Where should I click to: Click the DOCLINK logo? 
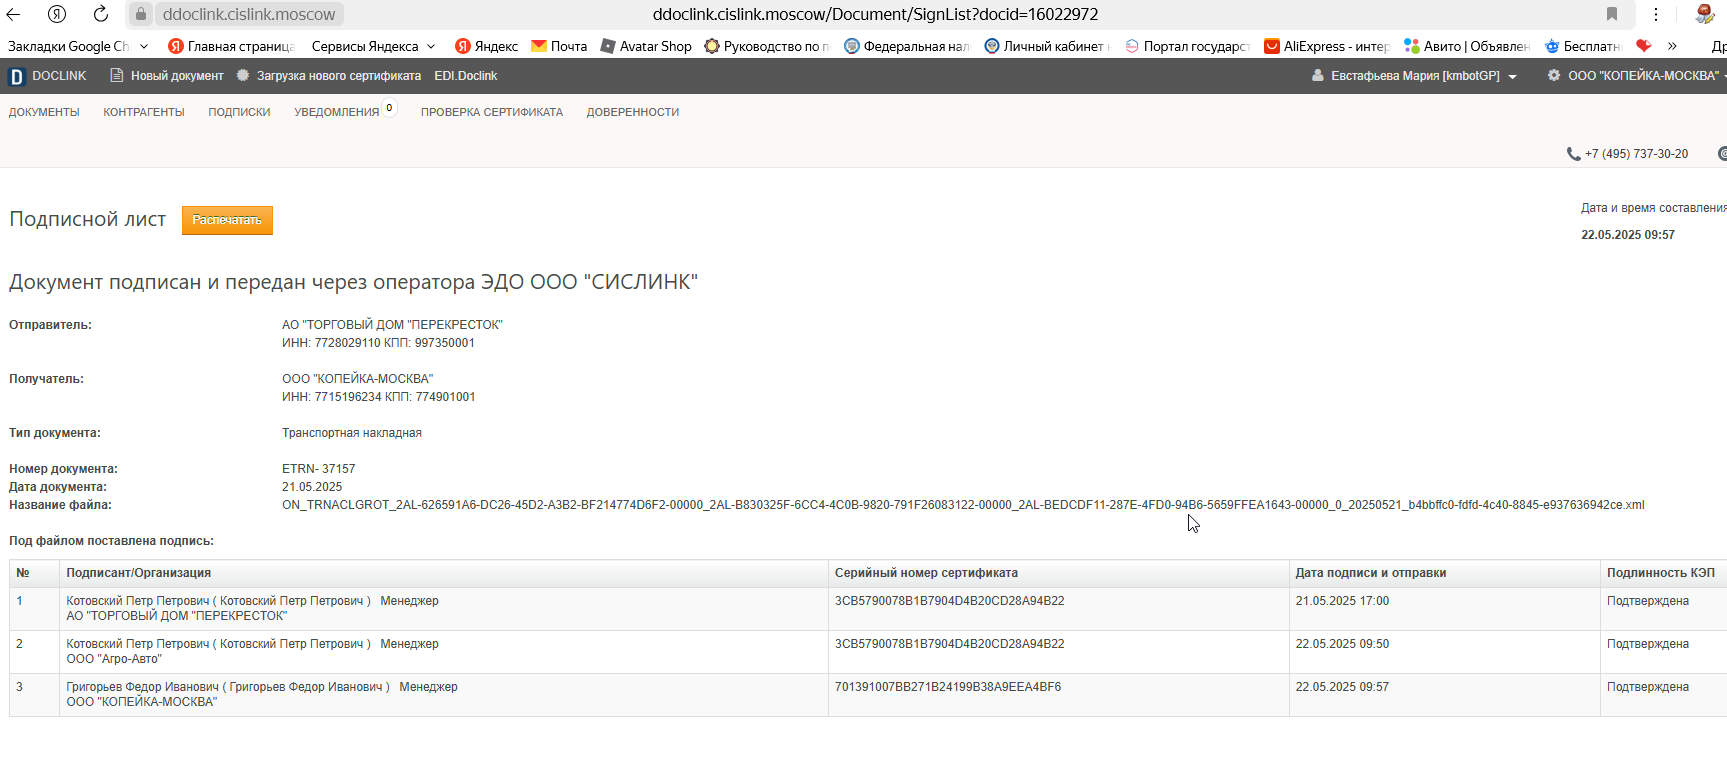point(48,76)
